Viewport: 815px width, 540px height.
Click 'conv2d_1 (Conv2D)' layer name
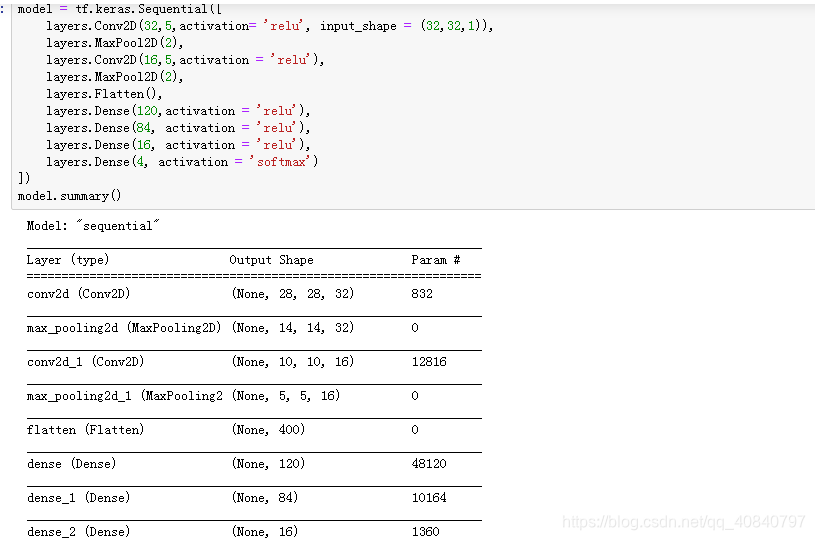coord(85,362)
